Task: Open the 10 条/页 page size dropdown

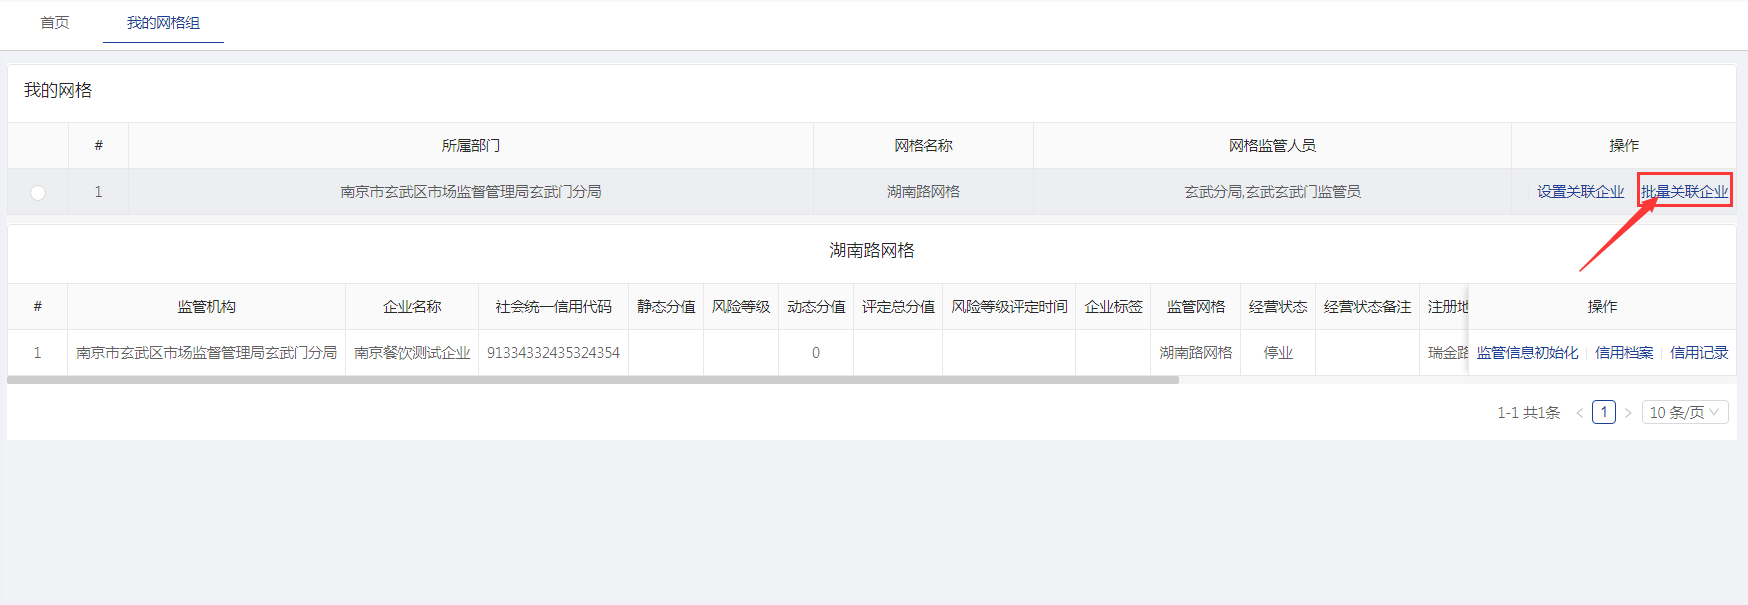Action: point(1687,413)
